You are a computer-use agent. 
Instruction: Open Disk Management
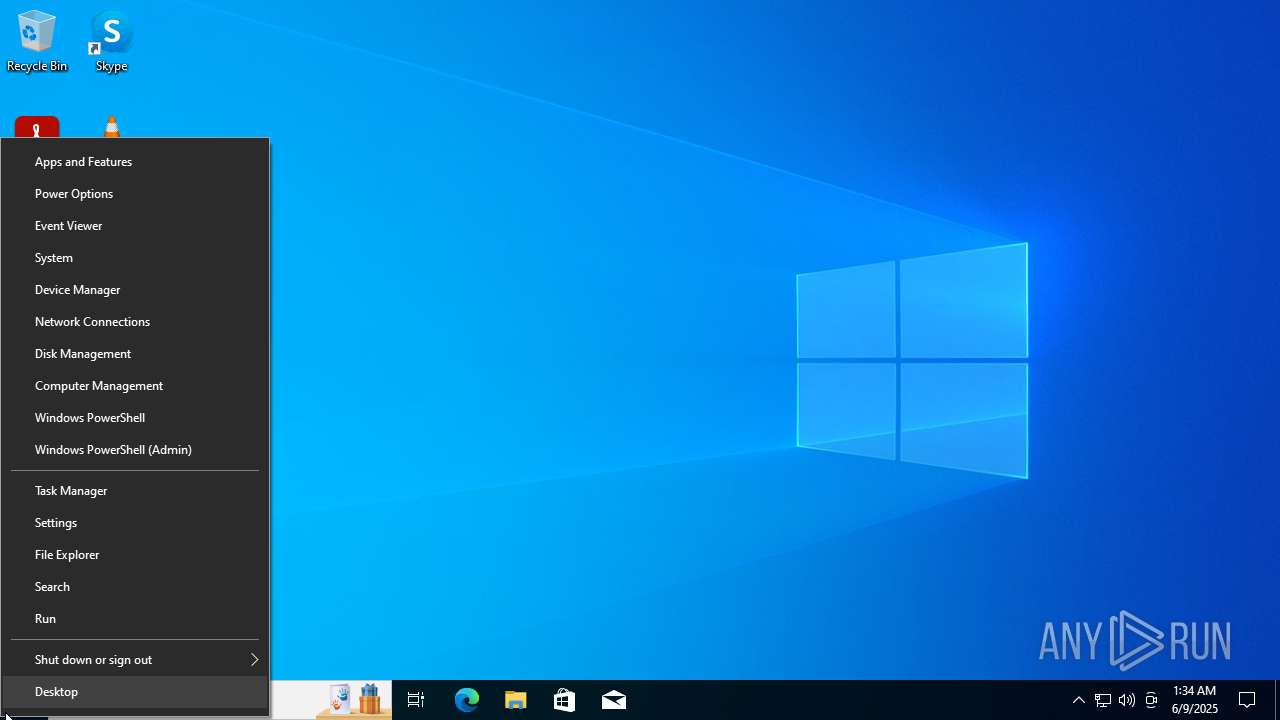coord(135,354)
